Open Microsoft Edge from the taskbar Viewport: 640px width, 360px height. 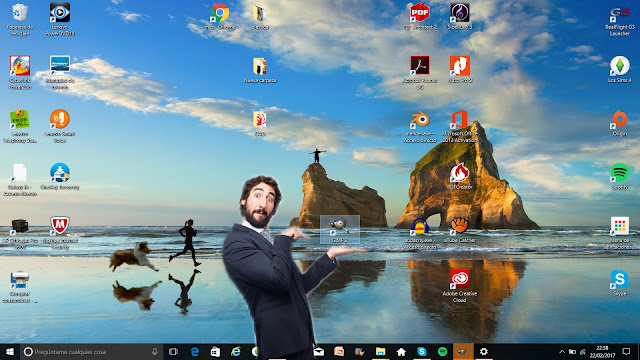coord(195,351)
